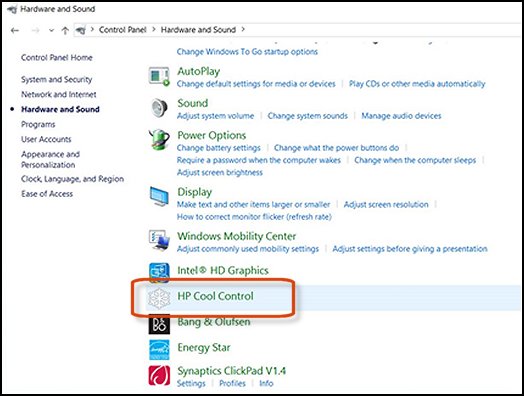Open the AutoPlay heading link
524x396 pixels.
(199, 72)
